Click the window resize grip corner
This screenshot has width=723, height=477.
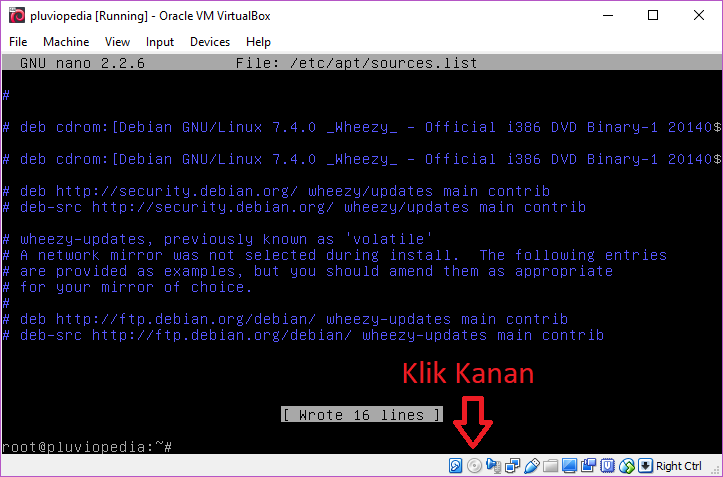[x=716, y=469]
